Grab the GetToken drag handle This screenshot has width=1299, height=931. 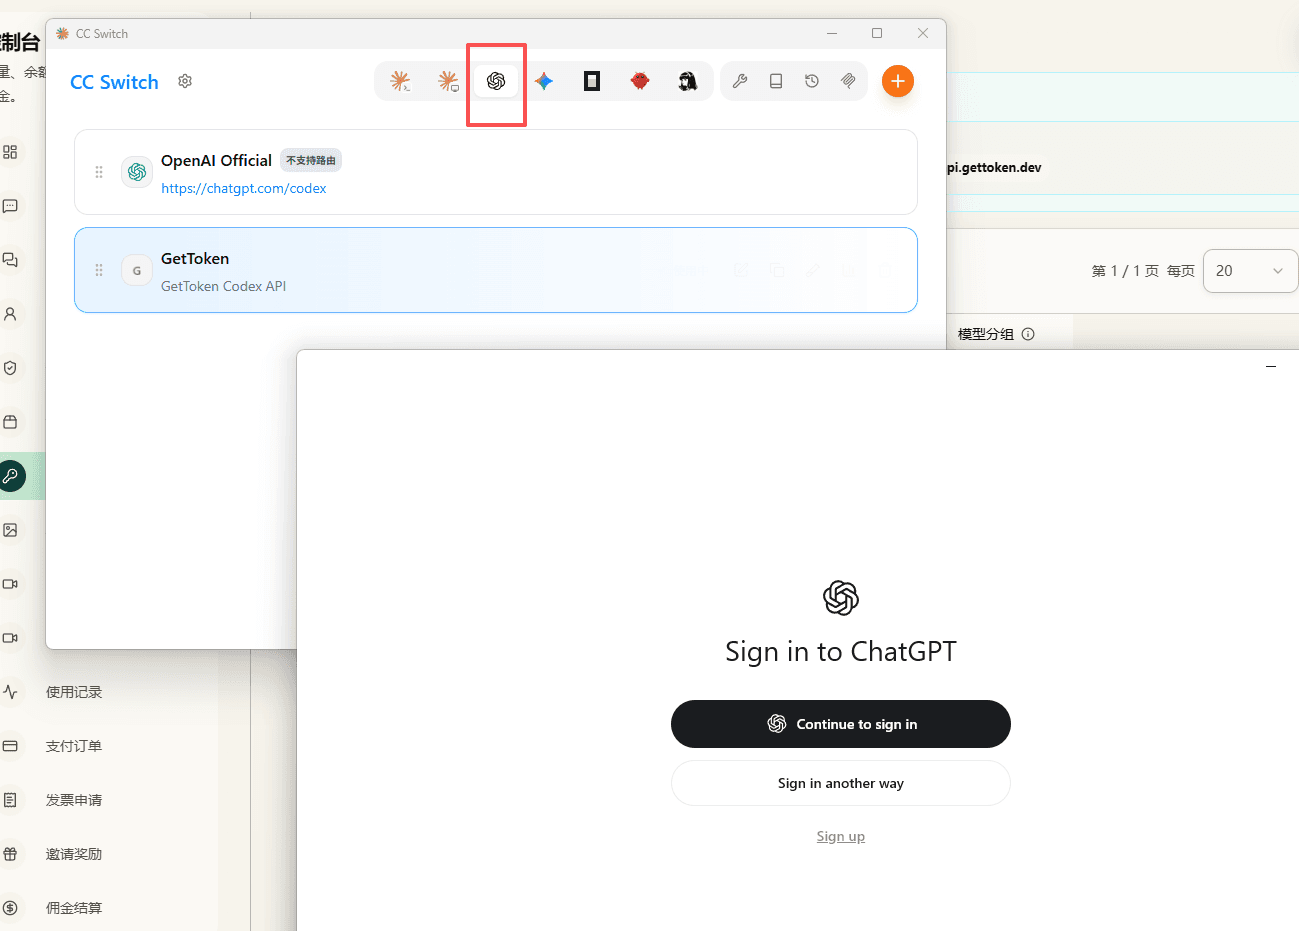99,270
